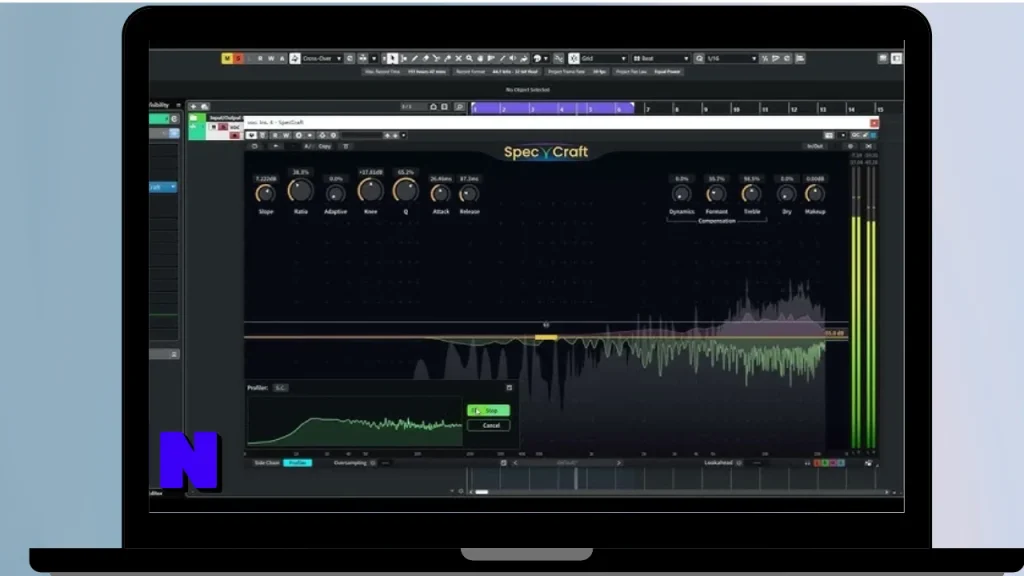
Task: Click the Slope knob
Action: coord(265,194)
